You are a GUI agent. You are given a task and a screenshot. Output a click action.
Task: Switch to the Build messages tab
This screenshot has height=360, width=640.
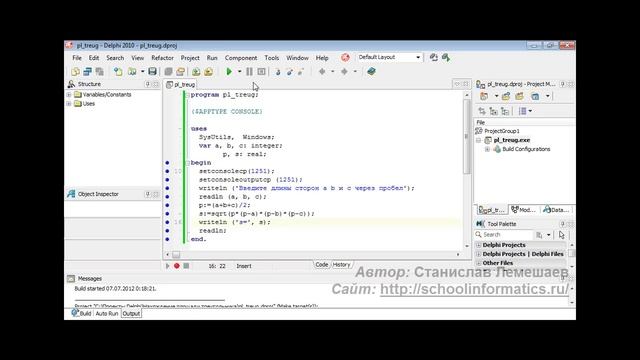[81, 313]
